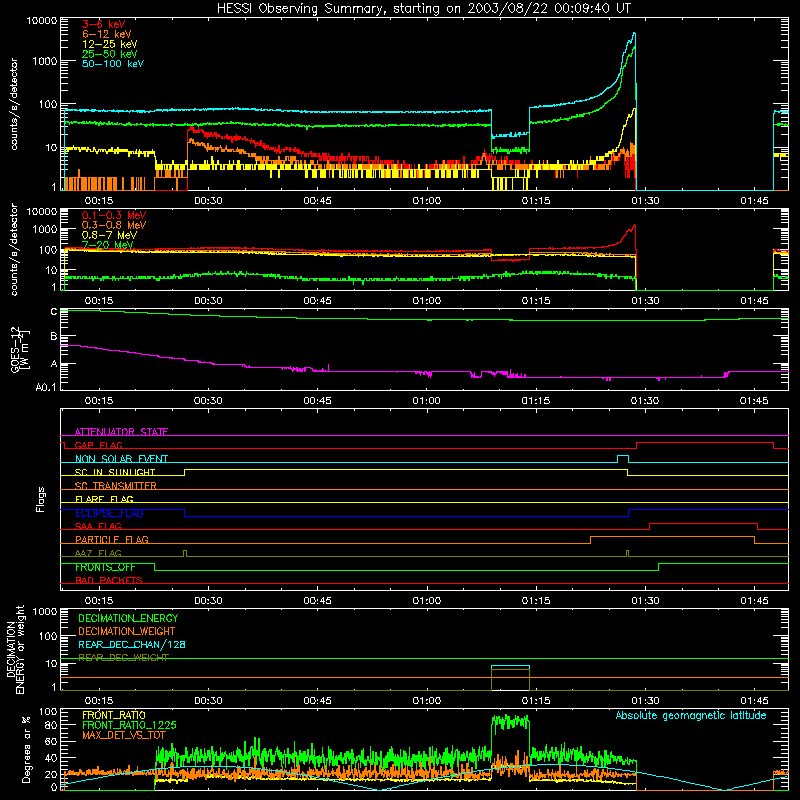Viewport: 800px width, 800px height.
Task: Select the red 3-6 keV legend entry
Action: click(104, 24)
